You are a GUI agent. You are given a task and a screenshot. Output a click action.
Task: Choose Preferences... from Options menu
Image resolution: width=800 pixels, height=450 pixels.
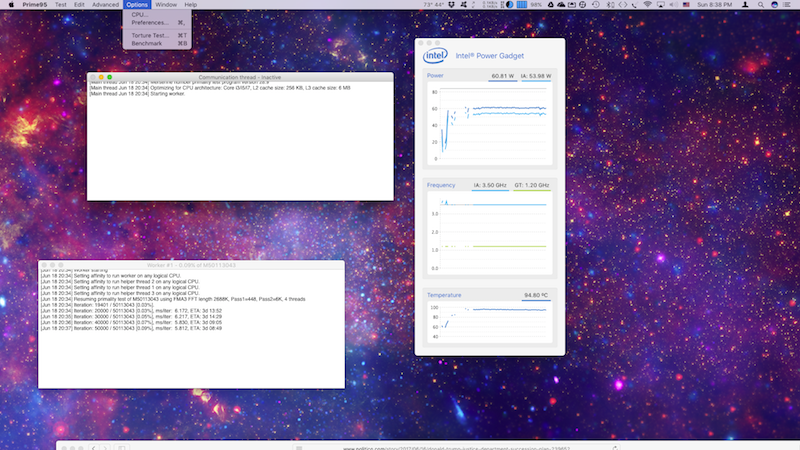click(x=157, y=22)
